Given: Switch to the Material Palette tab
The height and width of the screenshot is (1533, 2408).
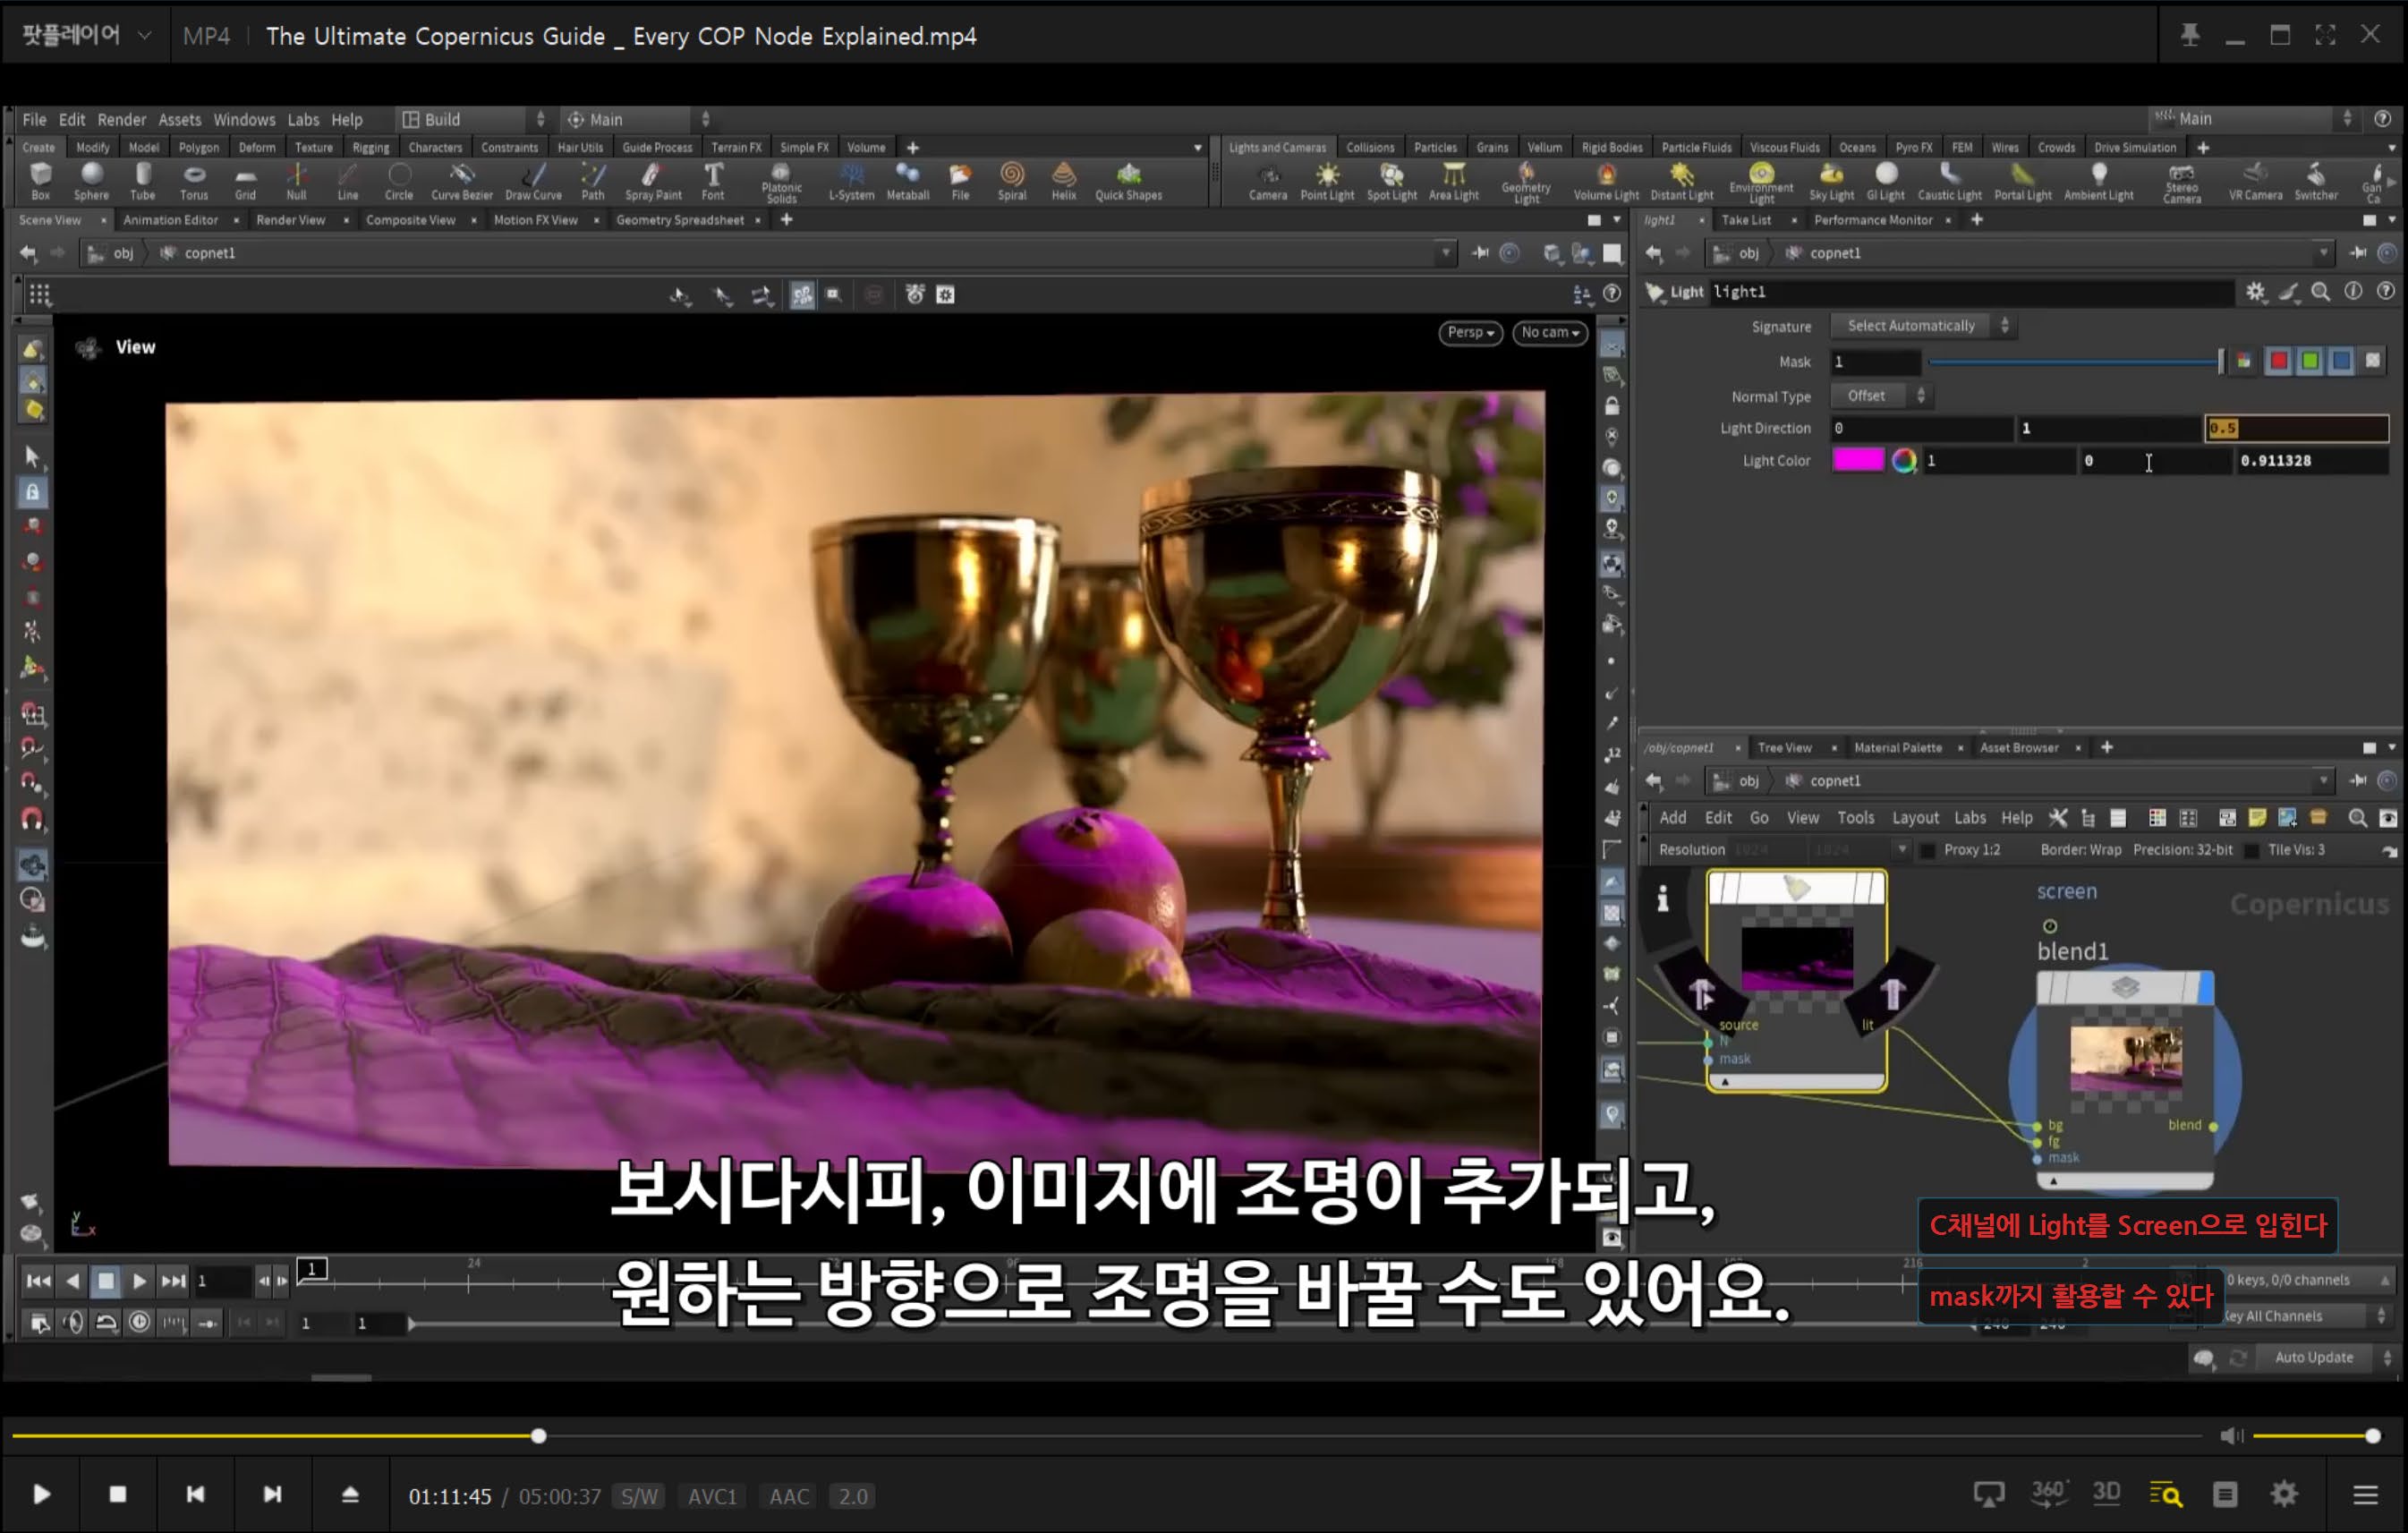Looking at the screenshot, I should tap(1897, 748).
